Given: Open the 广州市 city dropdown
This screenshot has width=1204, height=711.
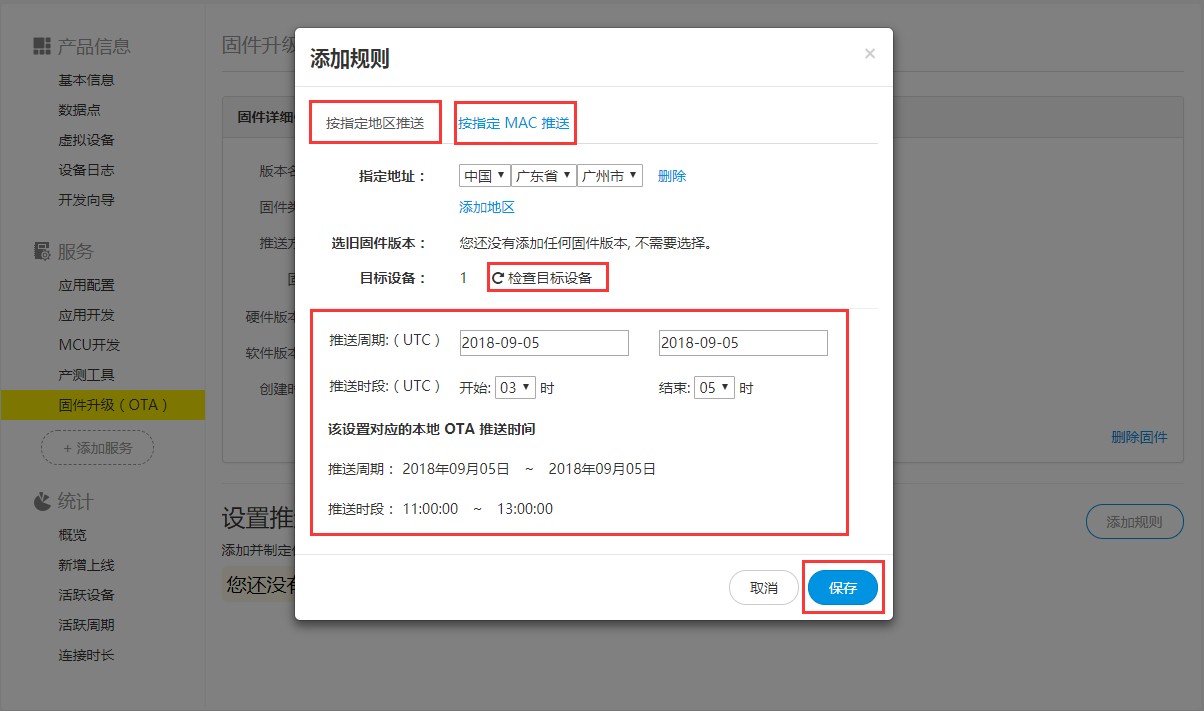Looking at the screenshot, I should (609, 176).
